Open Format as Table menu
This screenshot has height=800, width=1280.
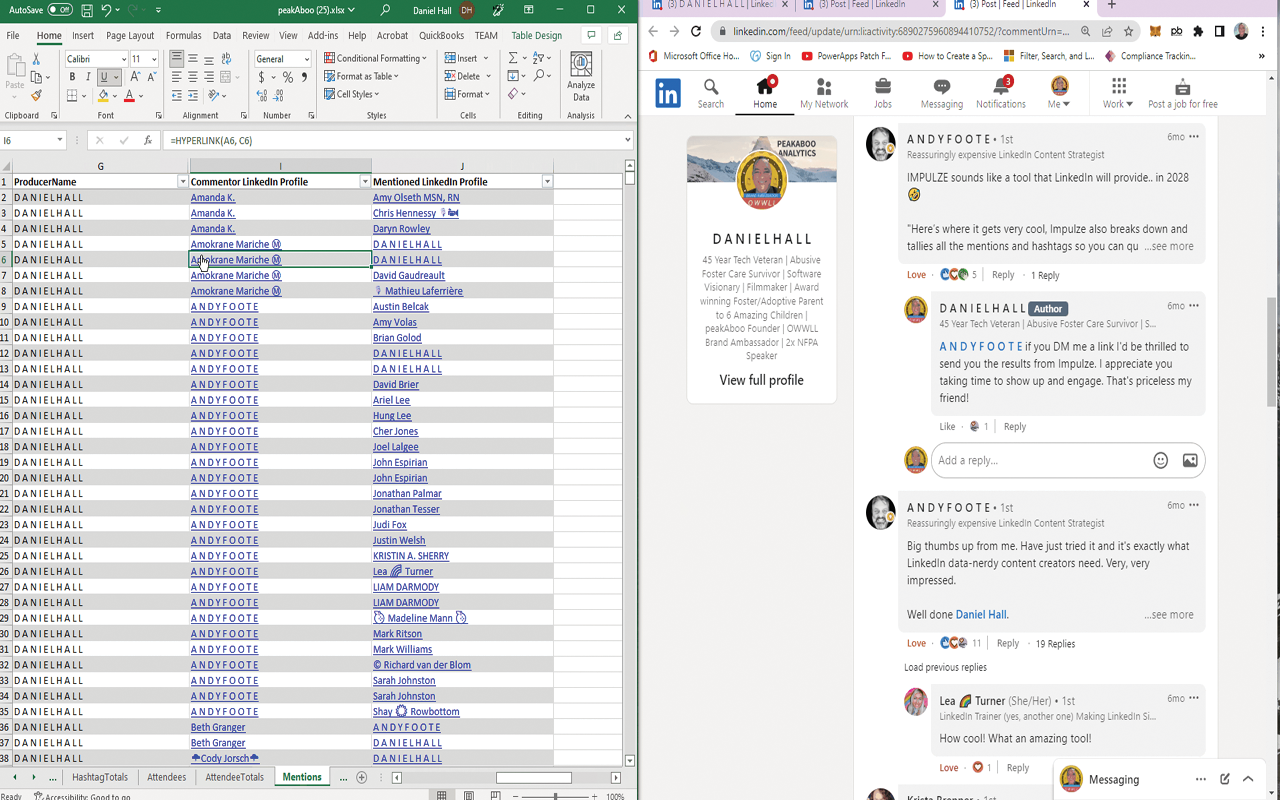click(361, 77)
